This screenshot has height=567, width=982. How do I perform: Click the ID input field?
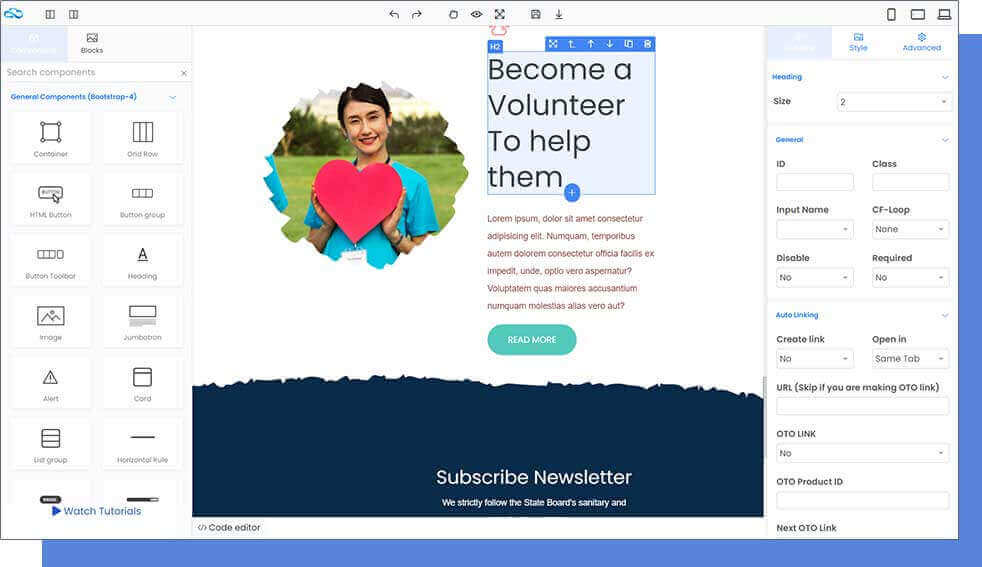(815, 182)
